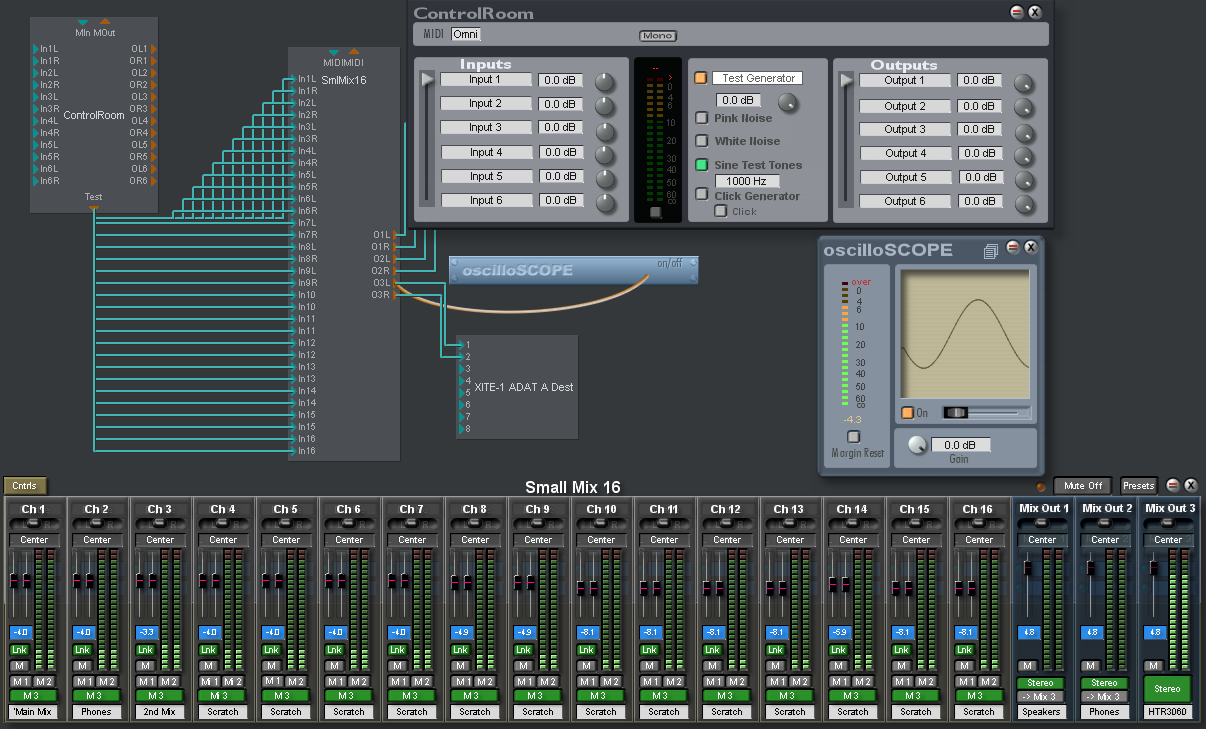This screenshot has height=729, width=1206.
Task: Enable the Test Generator orange checkbox
Action: (x=701, y=78)
